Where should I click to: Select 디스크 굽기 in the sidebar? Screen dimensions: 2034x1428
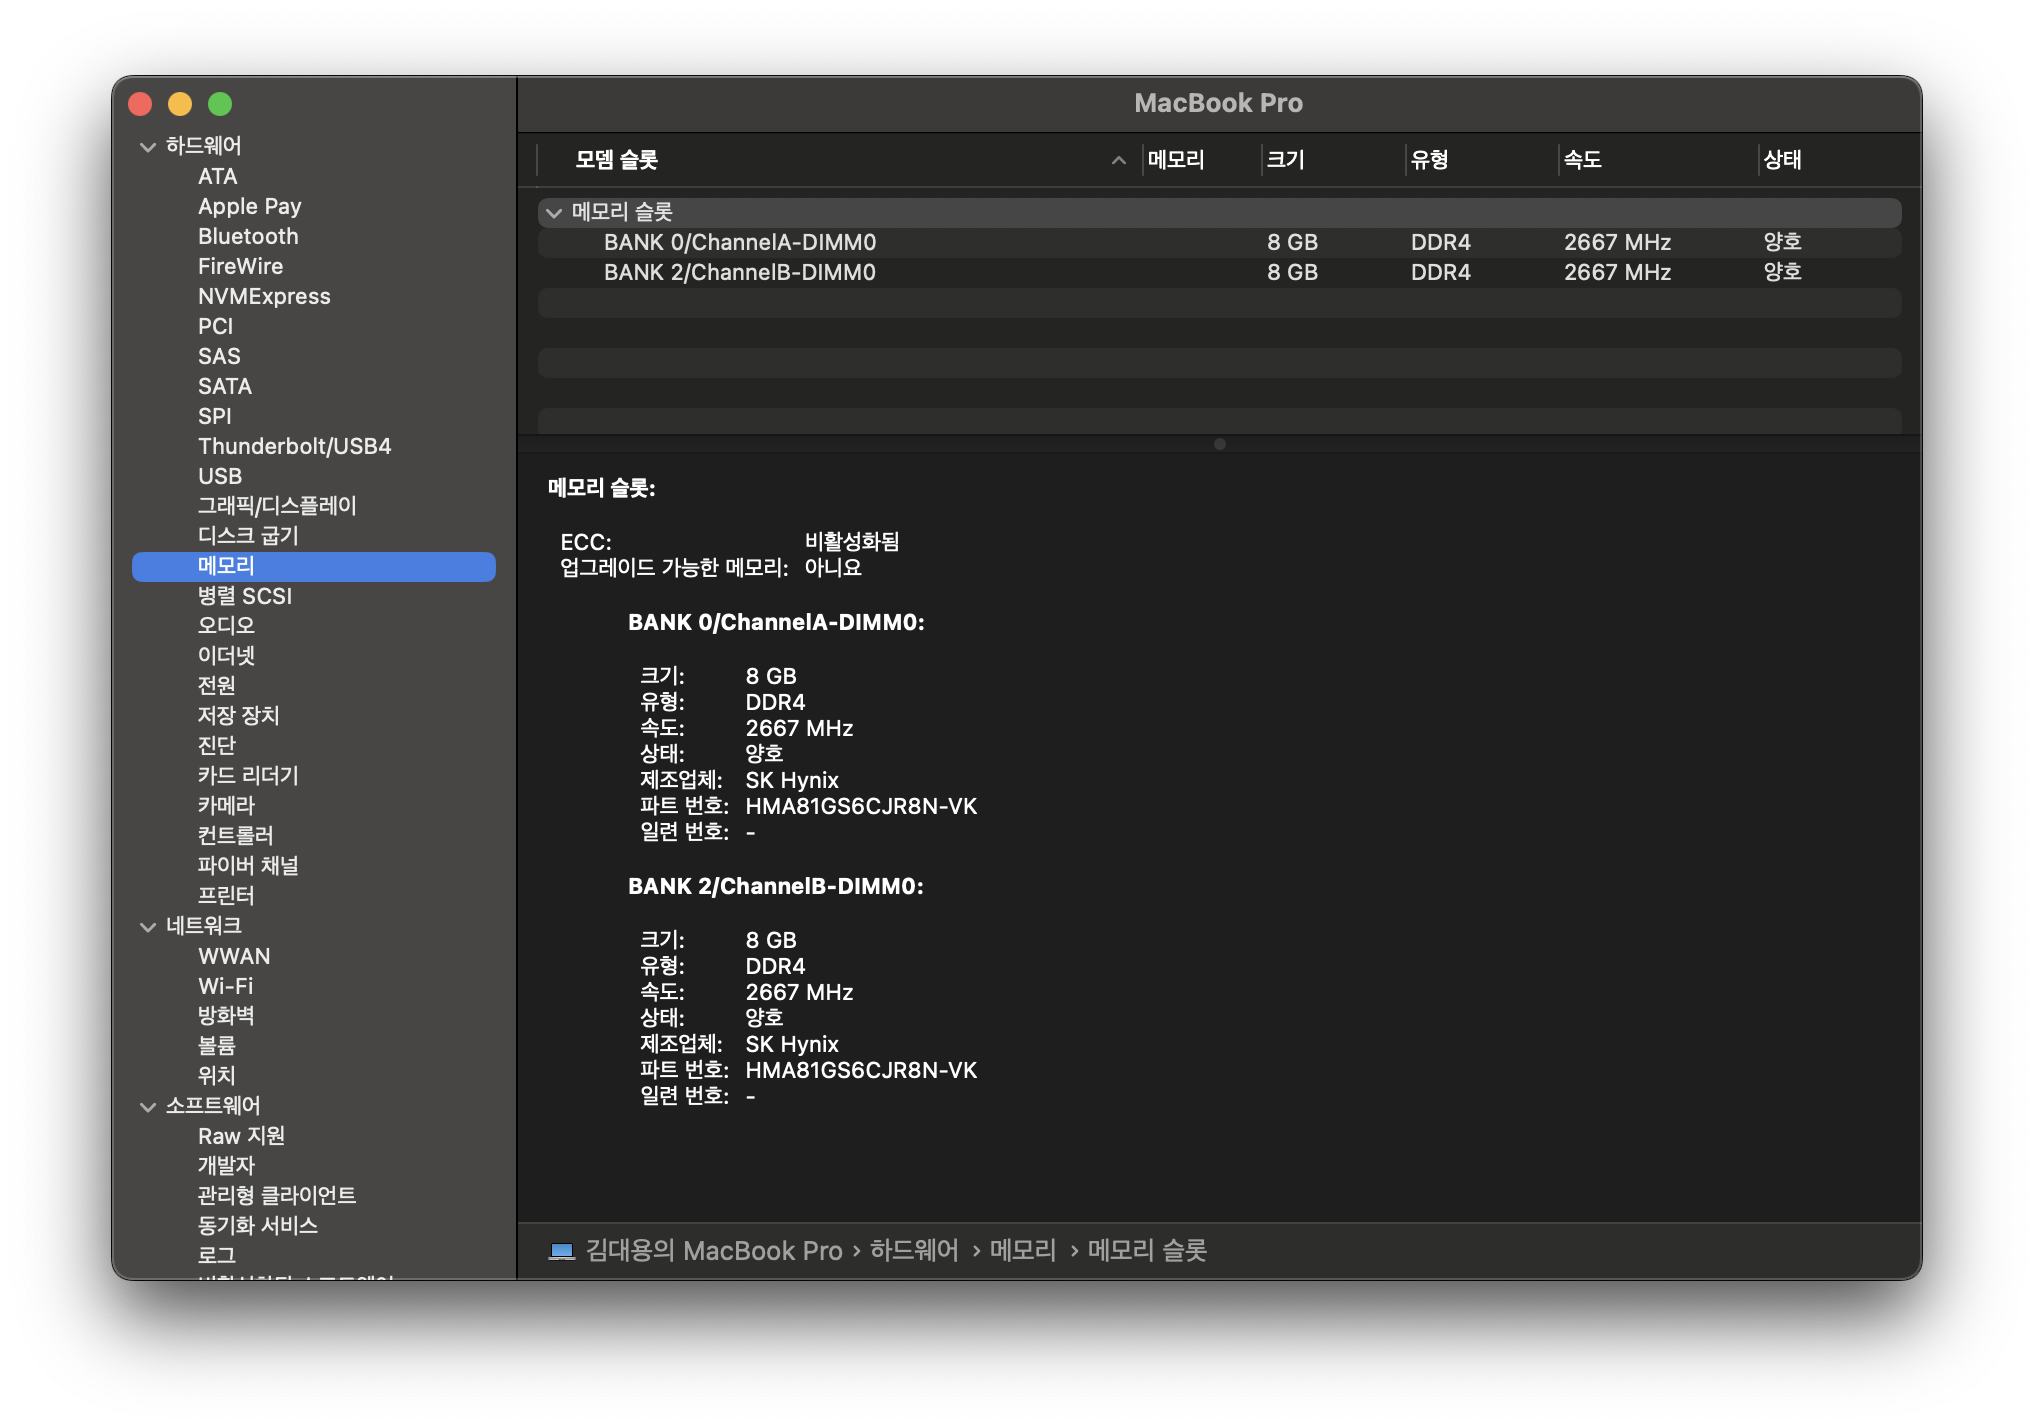tap(248, 536)
